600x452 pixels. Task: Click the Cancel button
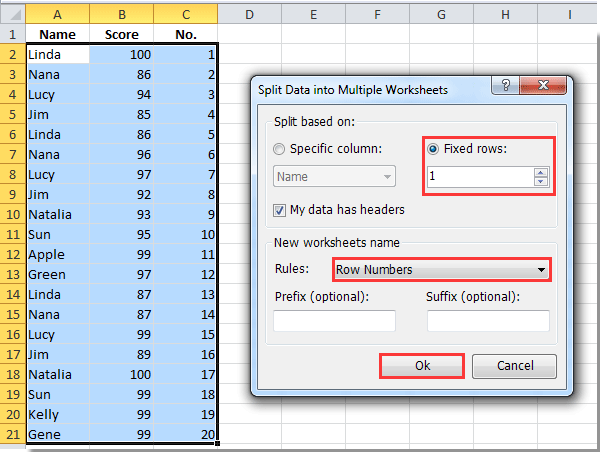515,366
